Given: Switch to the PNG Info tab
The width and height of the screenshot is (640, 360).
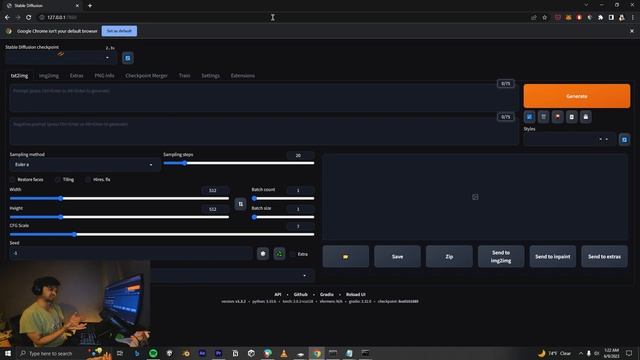Looking at the screenshot, I should tap(104, 76).
